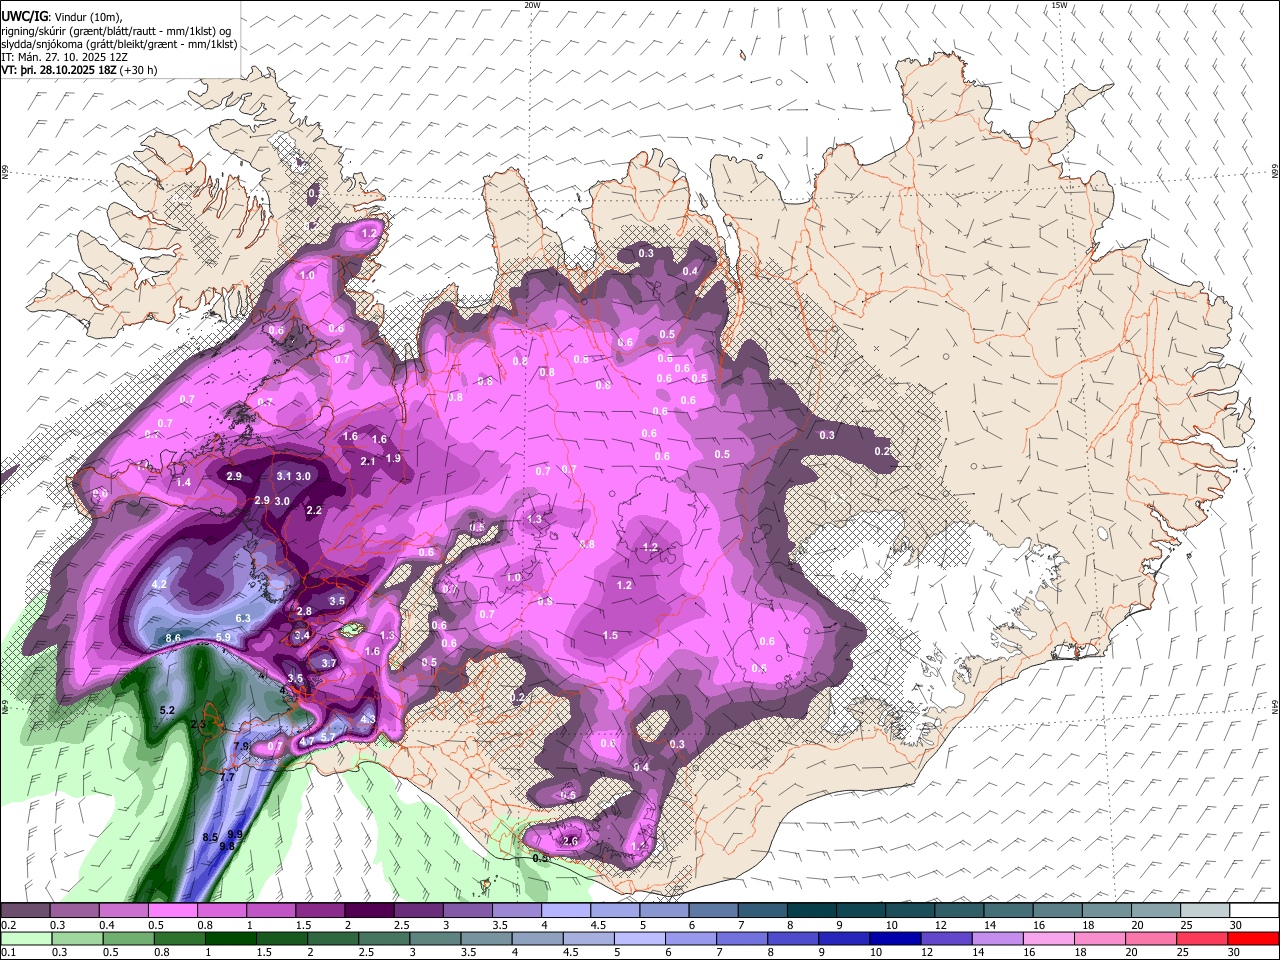This screenshot has width=1280, height=960.
Task: Click the lavender snow swatch between 4 and 4.5
Action: 564,910
